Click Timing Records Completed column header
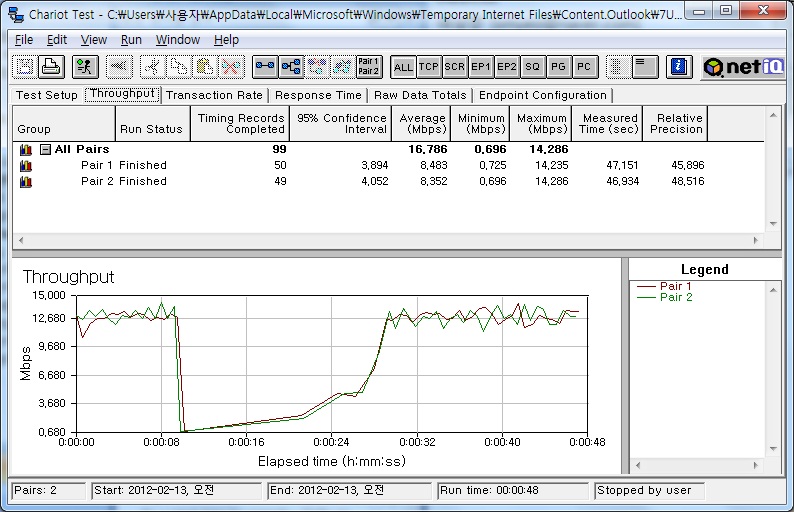 click(x=240, y=124)
